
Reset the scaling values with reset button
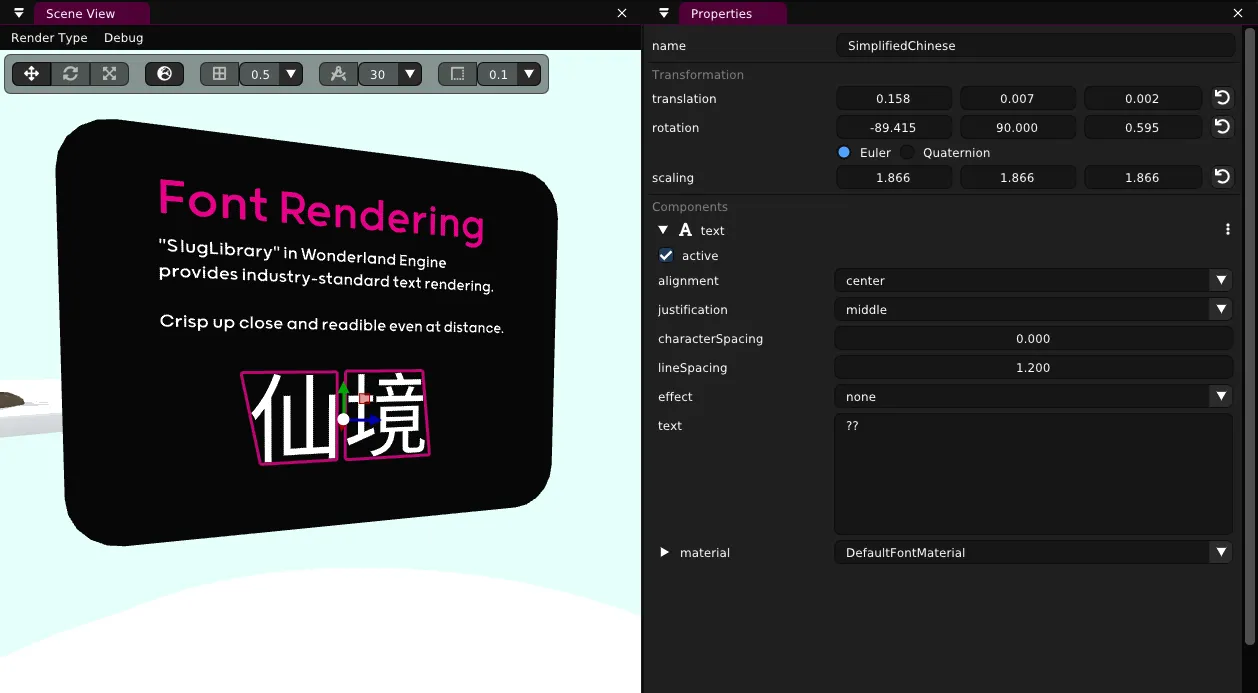[1221, 177]
